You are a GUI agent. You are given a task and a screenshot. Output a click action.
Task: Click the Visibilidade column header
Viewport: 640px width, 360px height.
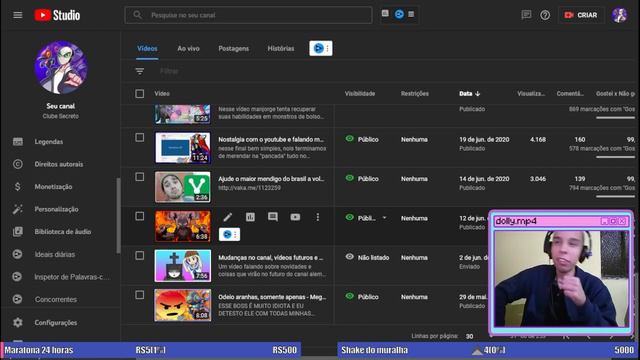(360, 93)
